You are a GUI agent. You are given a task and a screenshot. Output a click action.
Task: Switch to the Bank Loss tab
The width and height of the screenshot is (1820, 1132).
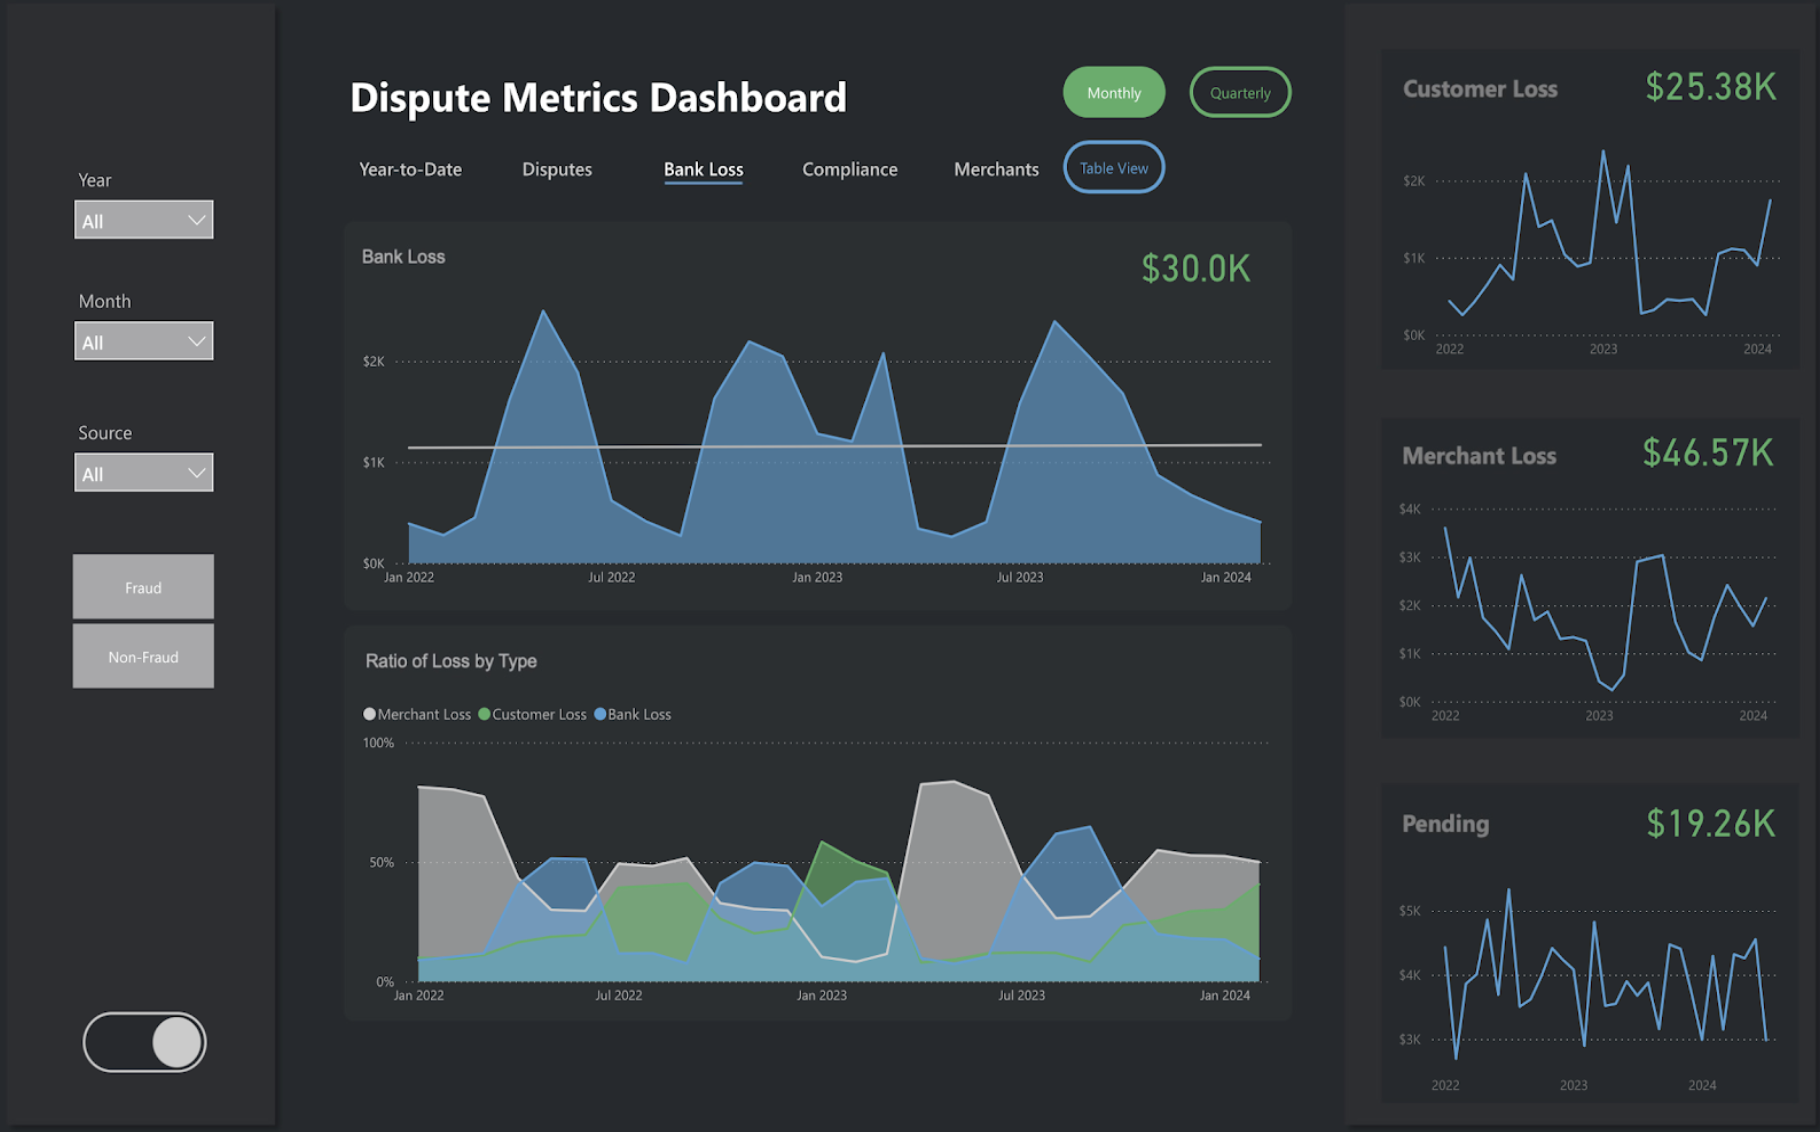702,169
